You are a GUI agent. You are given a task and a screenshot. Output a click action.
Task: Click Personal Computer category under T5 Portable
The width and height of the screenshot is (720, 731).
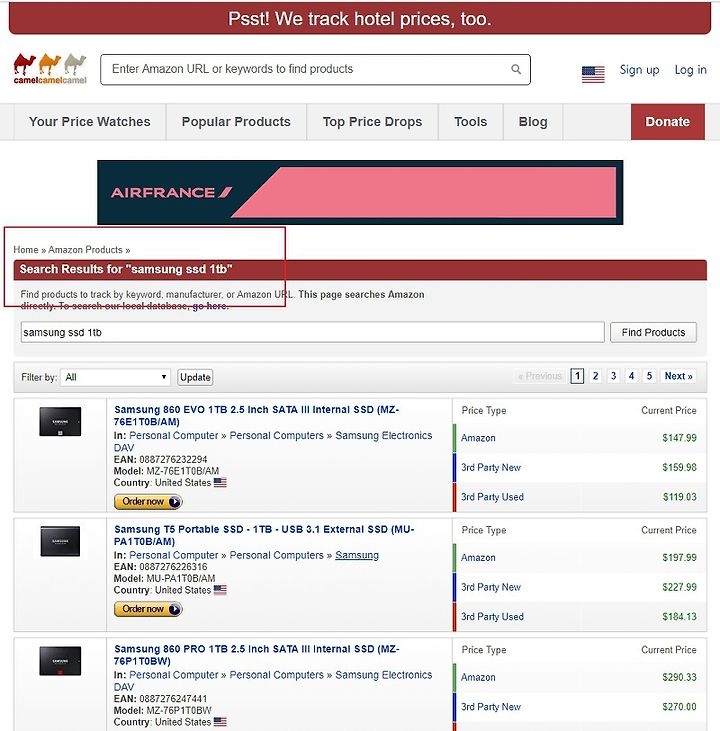(x=173, y=555)
